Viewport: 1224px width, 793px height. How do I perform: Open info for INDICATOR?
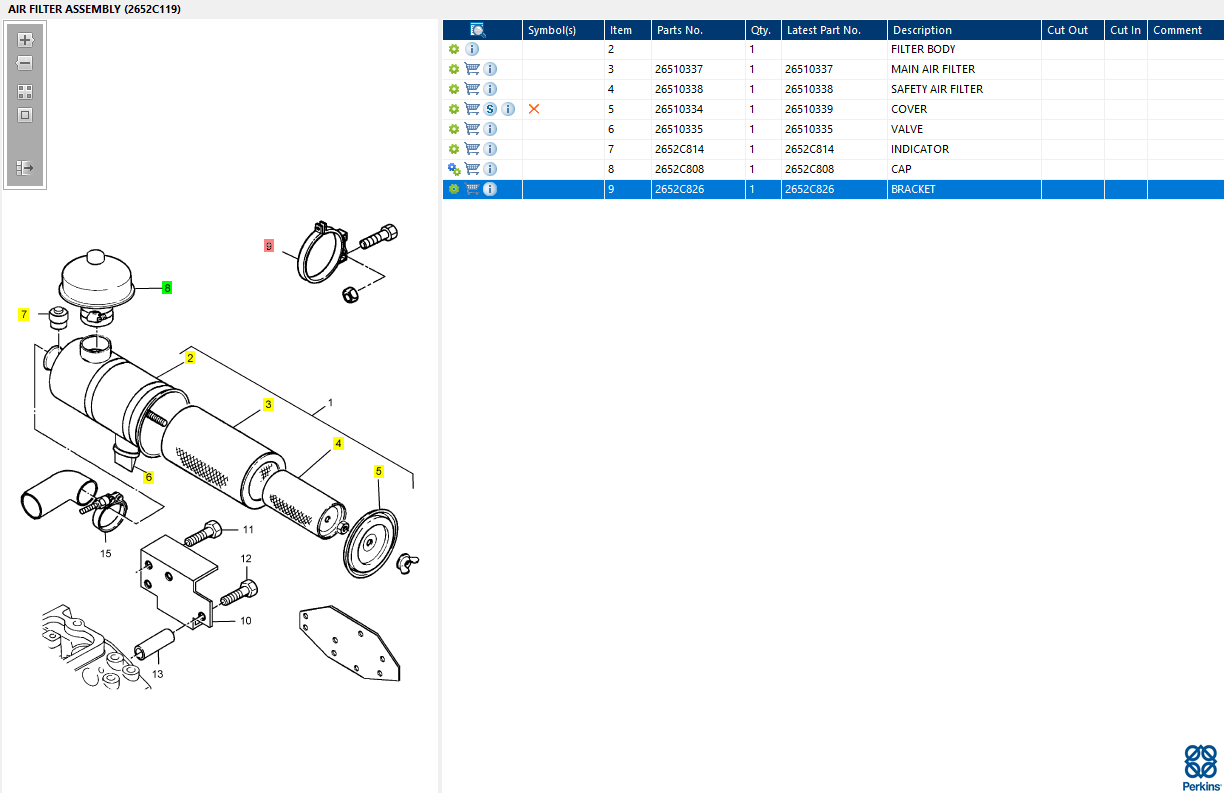[x=490, y=149]
